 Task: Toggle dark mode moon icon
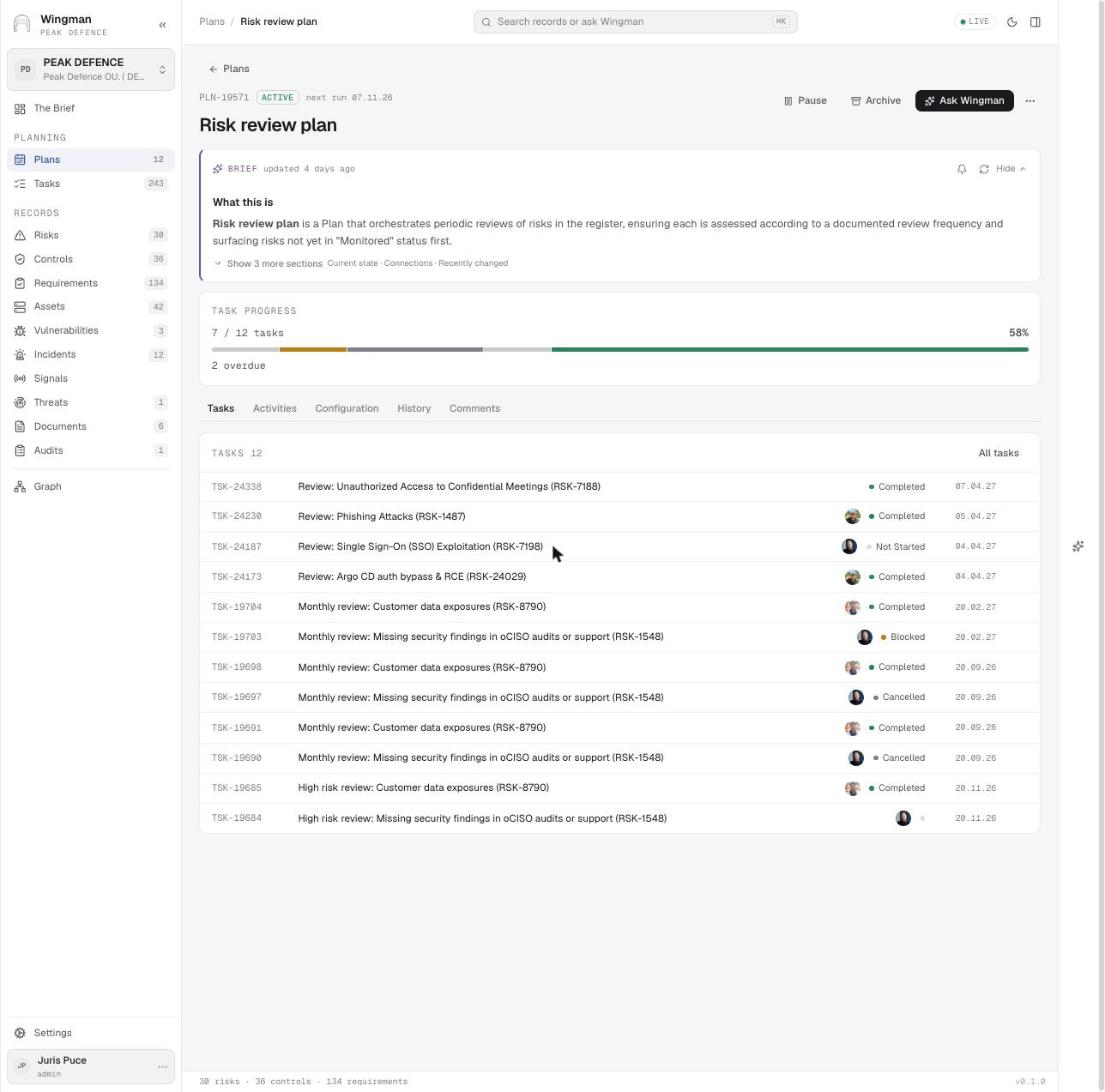click(1012, 22)
